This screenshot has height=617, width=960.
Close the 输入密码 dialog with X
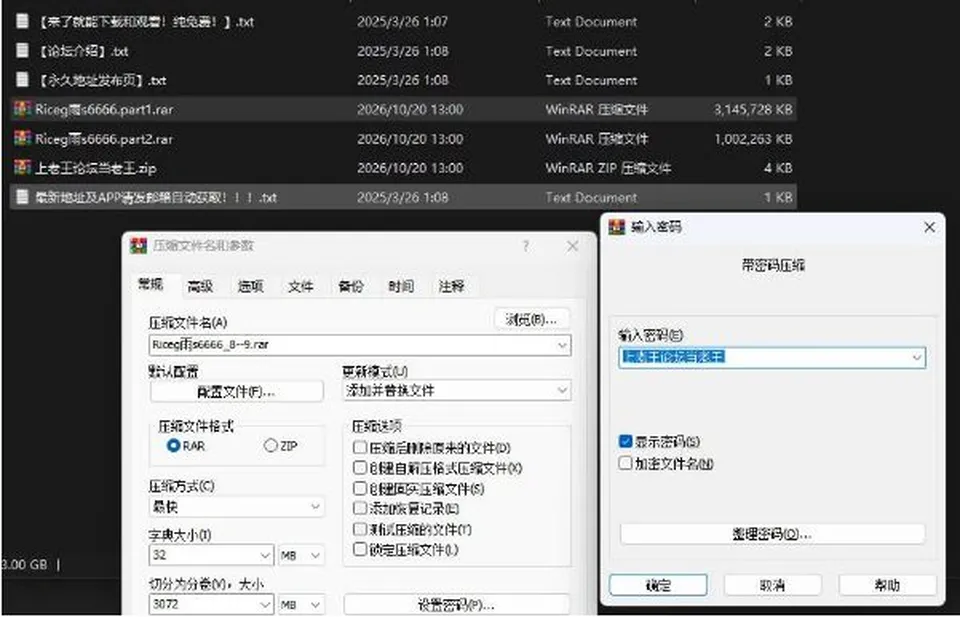(929, 227)
